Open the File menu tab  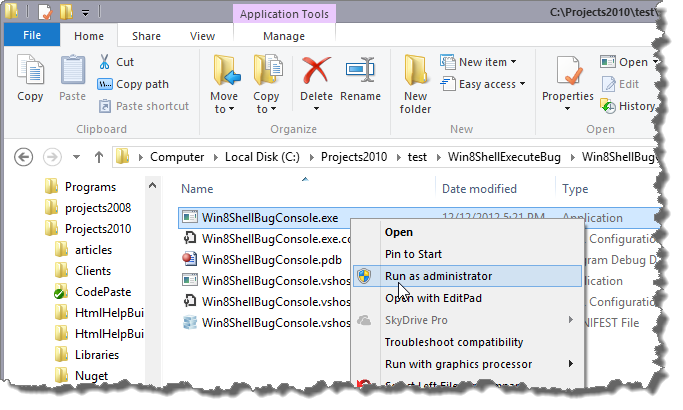tap(31, 36)
